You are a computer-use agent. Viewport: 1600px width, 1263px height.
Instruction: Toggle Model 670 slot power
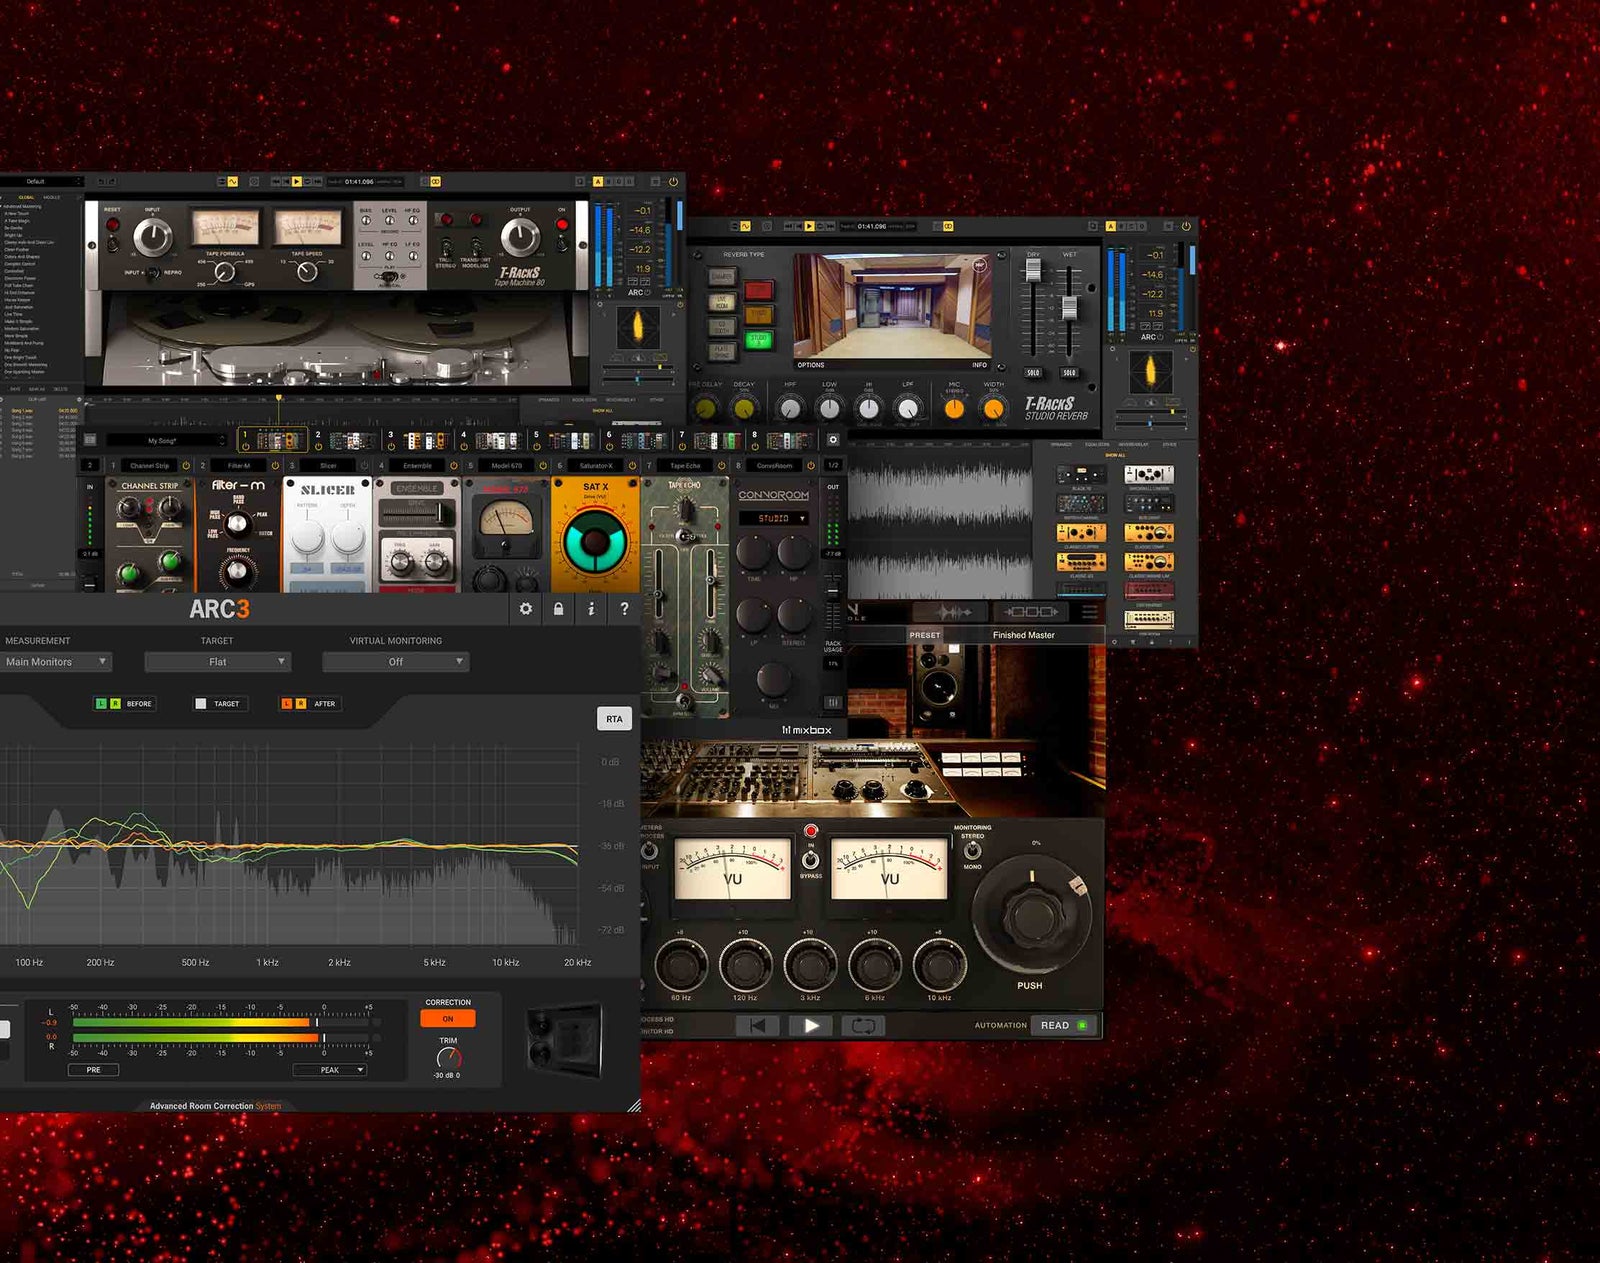[543, 465]
